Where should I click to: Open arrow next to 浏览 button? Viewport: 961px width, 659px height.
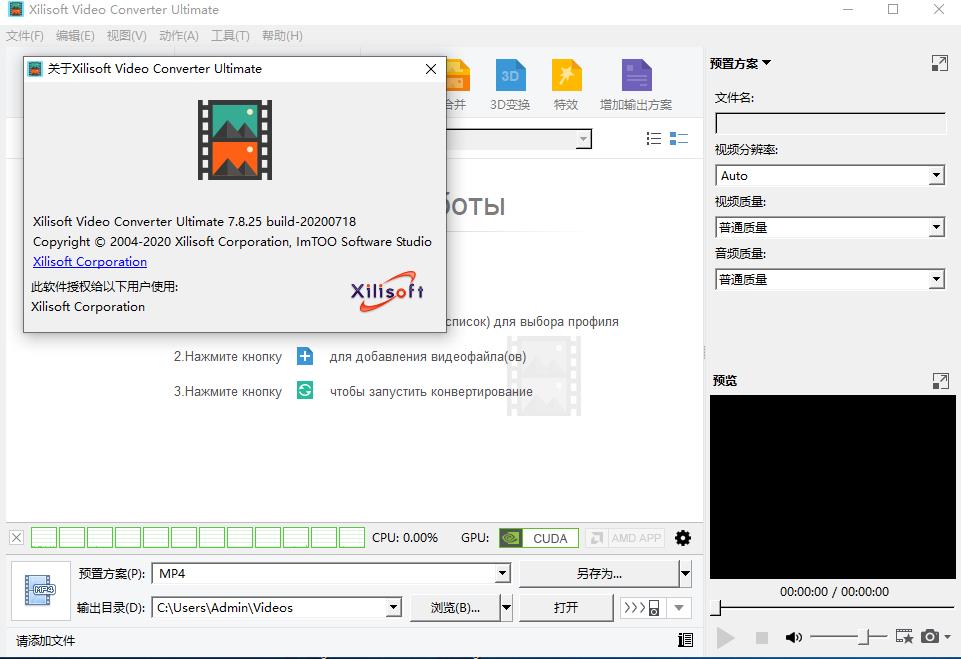[506, 608]
